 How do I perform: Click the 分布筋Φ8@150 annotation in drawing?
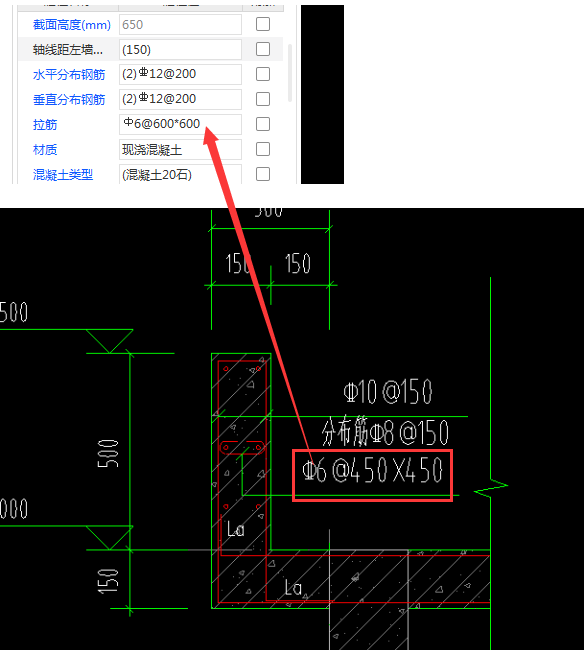[x=385, y=432]
